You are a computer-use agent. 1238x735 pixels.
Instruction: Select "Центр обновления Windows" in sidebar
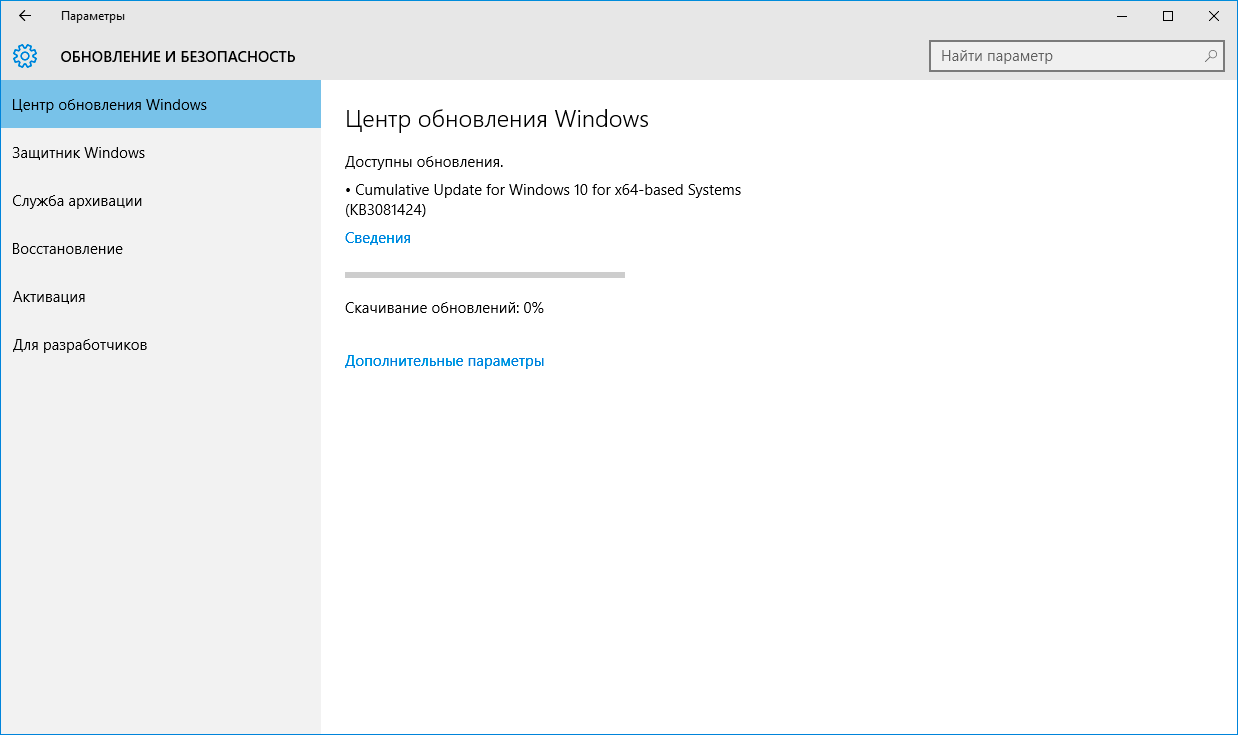point(160,104)
